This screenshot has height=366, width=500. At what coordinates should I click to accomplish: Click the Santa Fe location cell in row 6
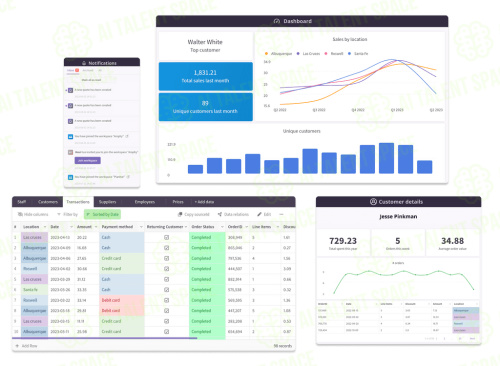coord(34,290)
